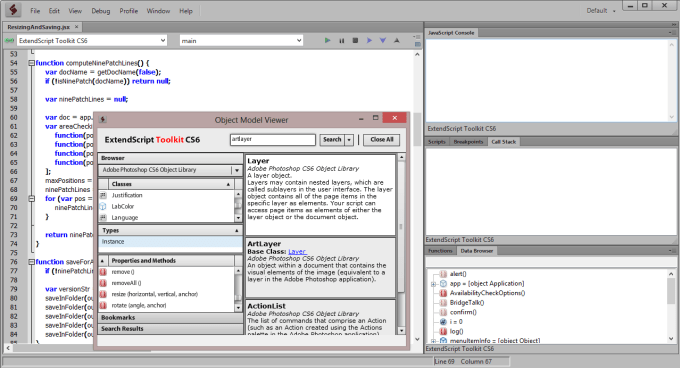Step over with the blue arrow icon
Viewport: 680px width, 368px height.
click(369, 40)
